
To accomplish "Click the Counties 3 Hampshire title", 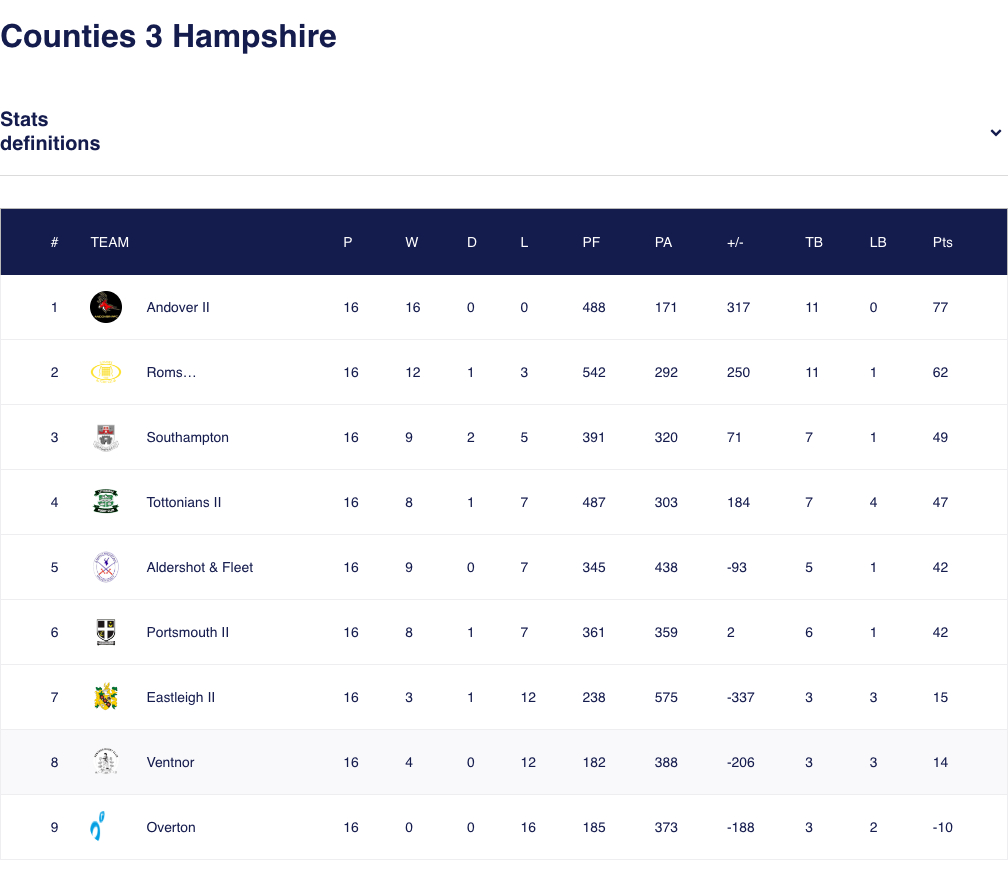I will click(x=168, y=36).
